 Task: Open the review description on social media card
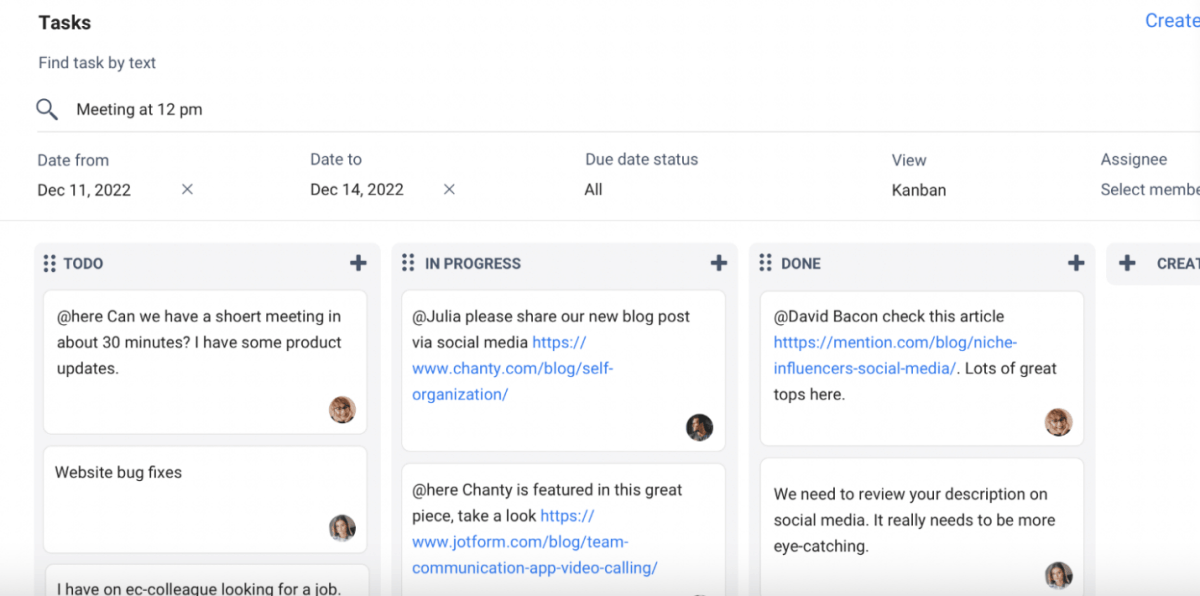pyautogui.click(x=922, y=527)
